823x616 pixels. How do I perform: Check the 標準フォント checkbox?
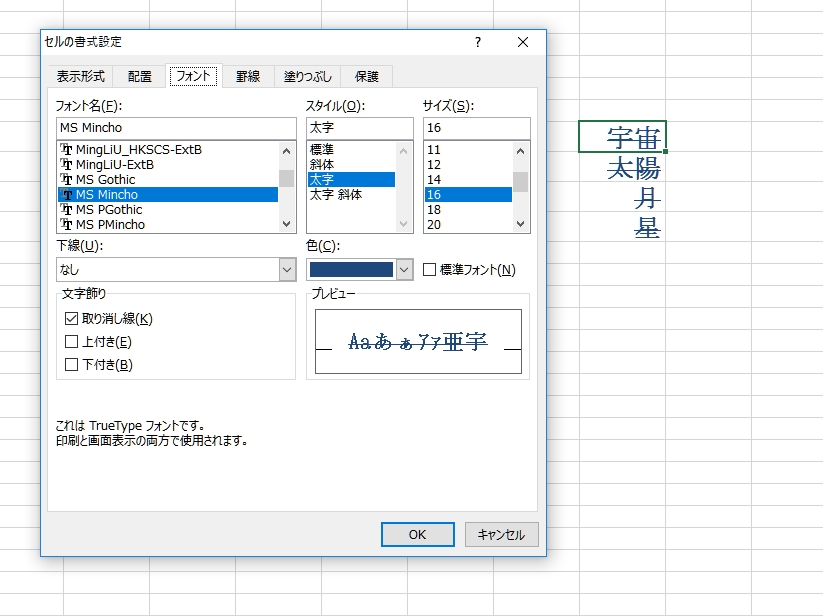[430, 270]
